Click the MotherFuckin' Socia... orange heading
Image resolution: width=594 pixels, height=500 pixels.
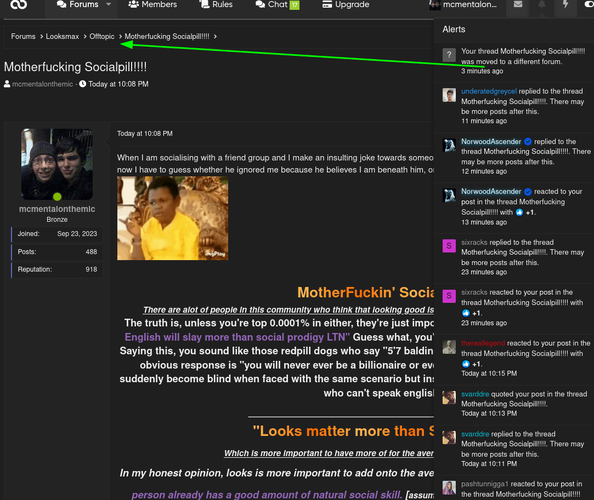coord(366,292)
